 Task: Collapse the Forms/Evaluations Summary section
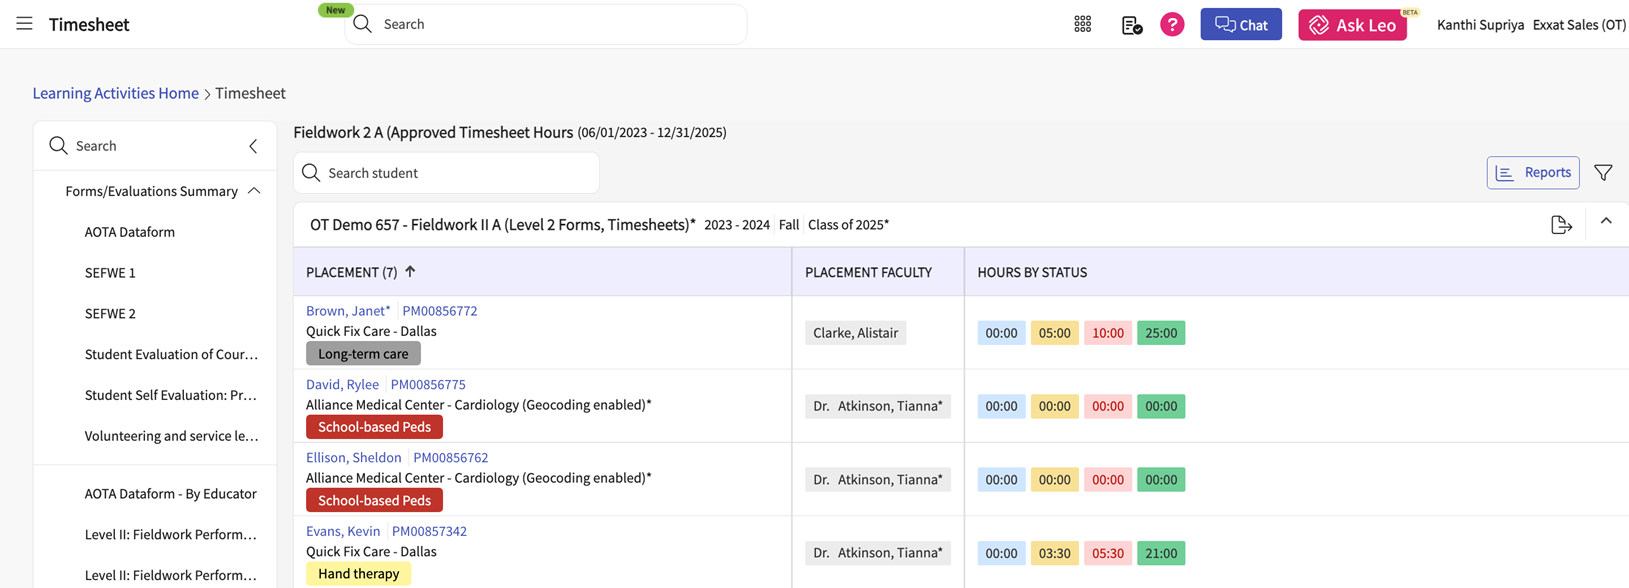(x=254, y=191)
